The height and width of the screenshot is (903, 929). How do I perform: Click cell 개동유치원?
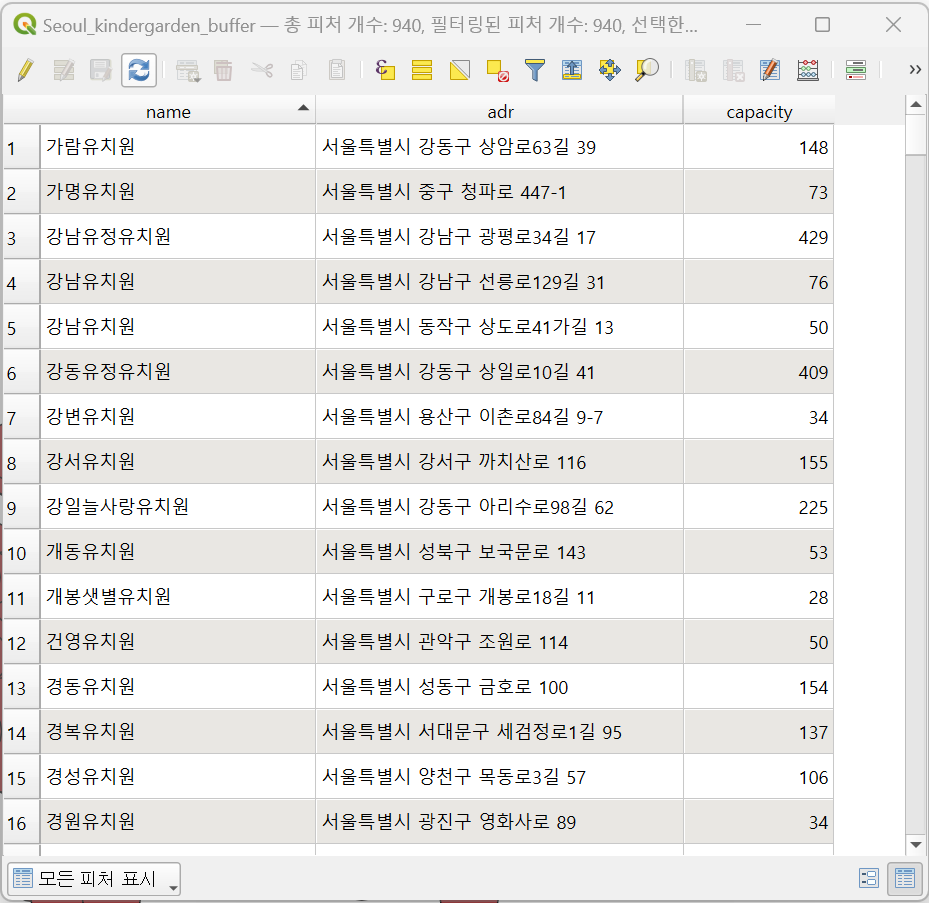point(178,552)
